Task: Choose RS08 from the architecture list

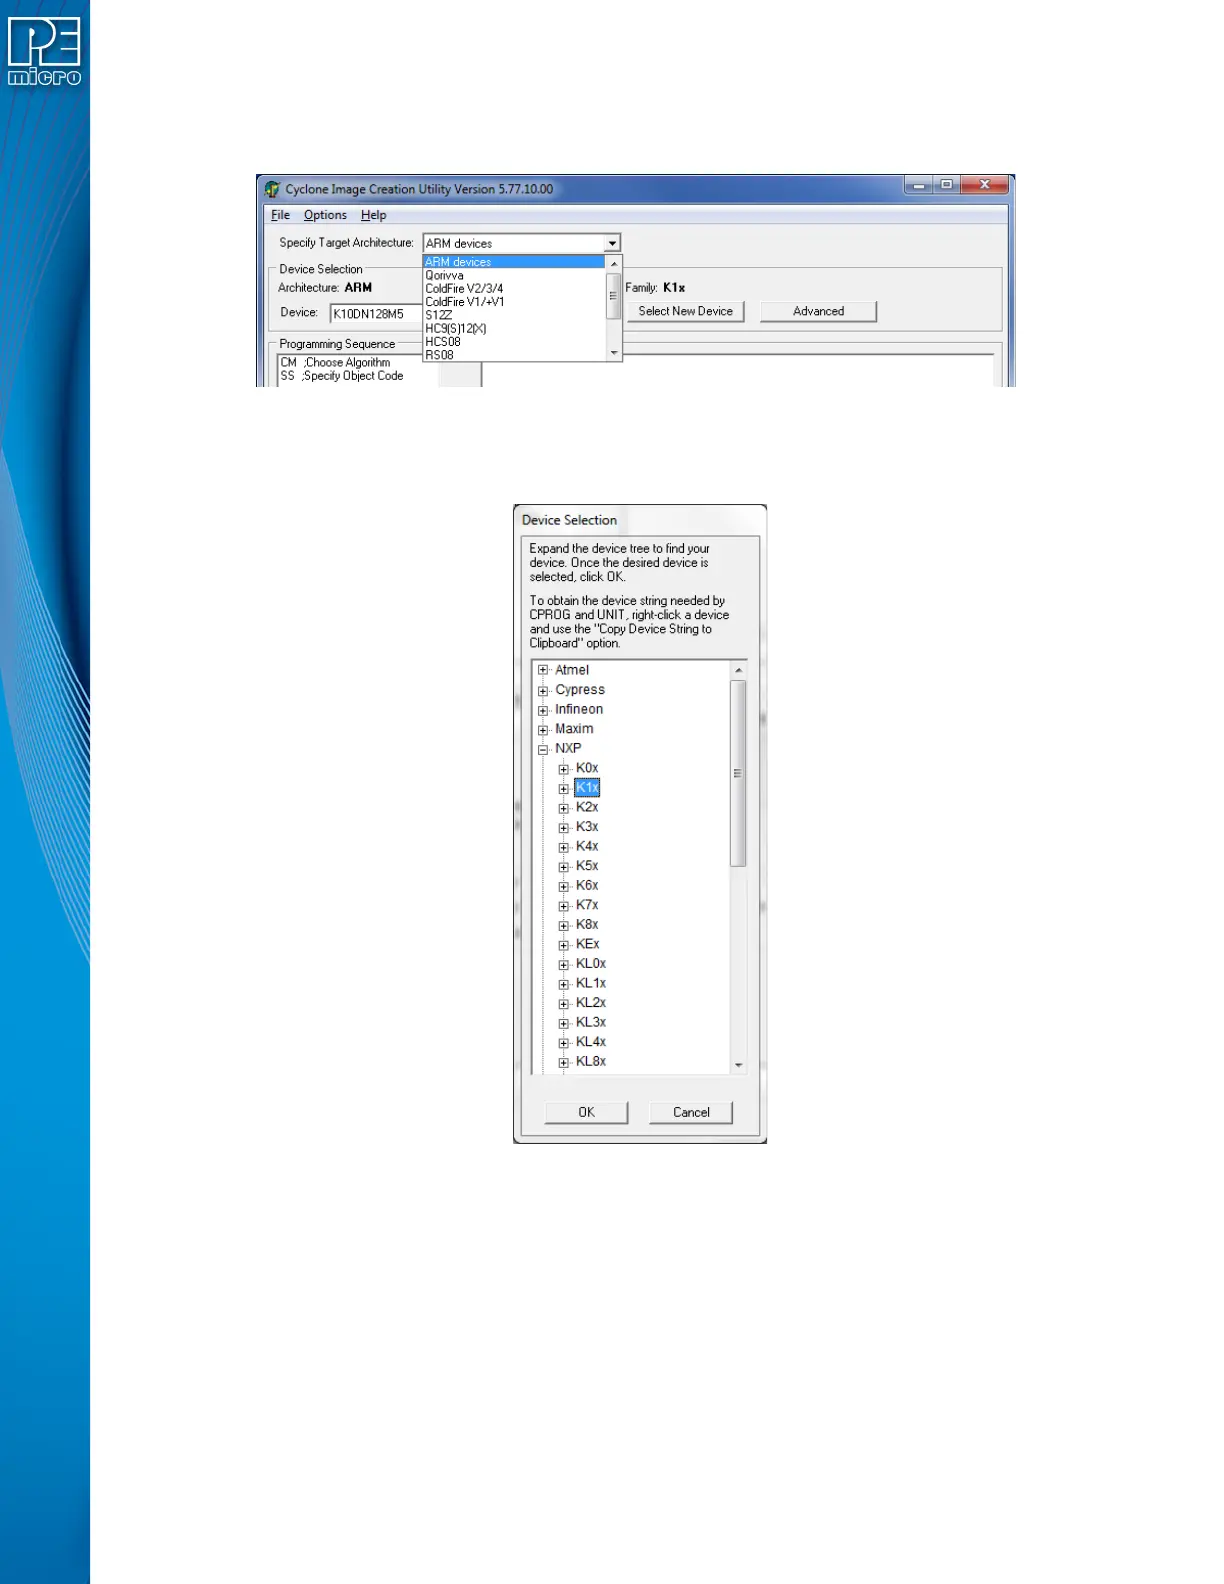Action: [514, 354]
